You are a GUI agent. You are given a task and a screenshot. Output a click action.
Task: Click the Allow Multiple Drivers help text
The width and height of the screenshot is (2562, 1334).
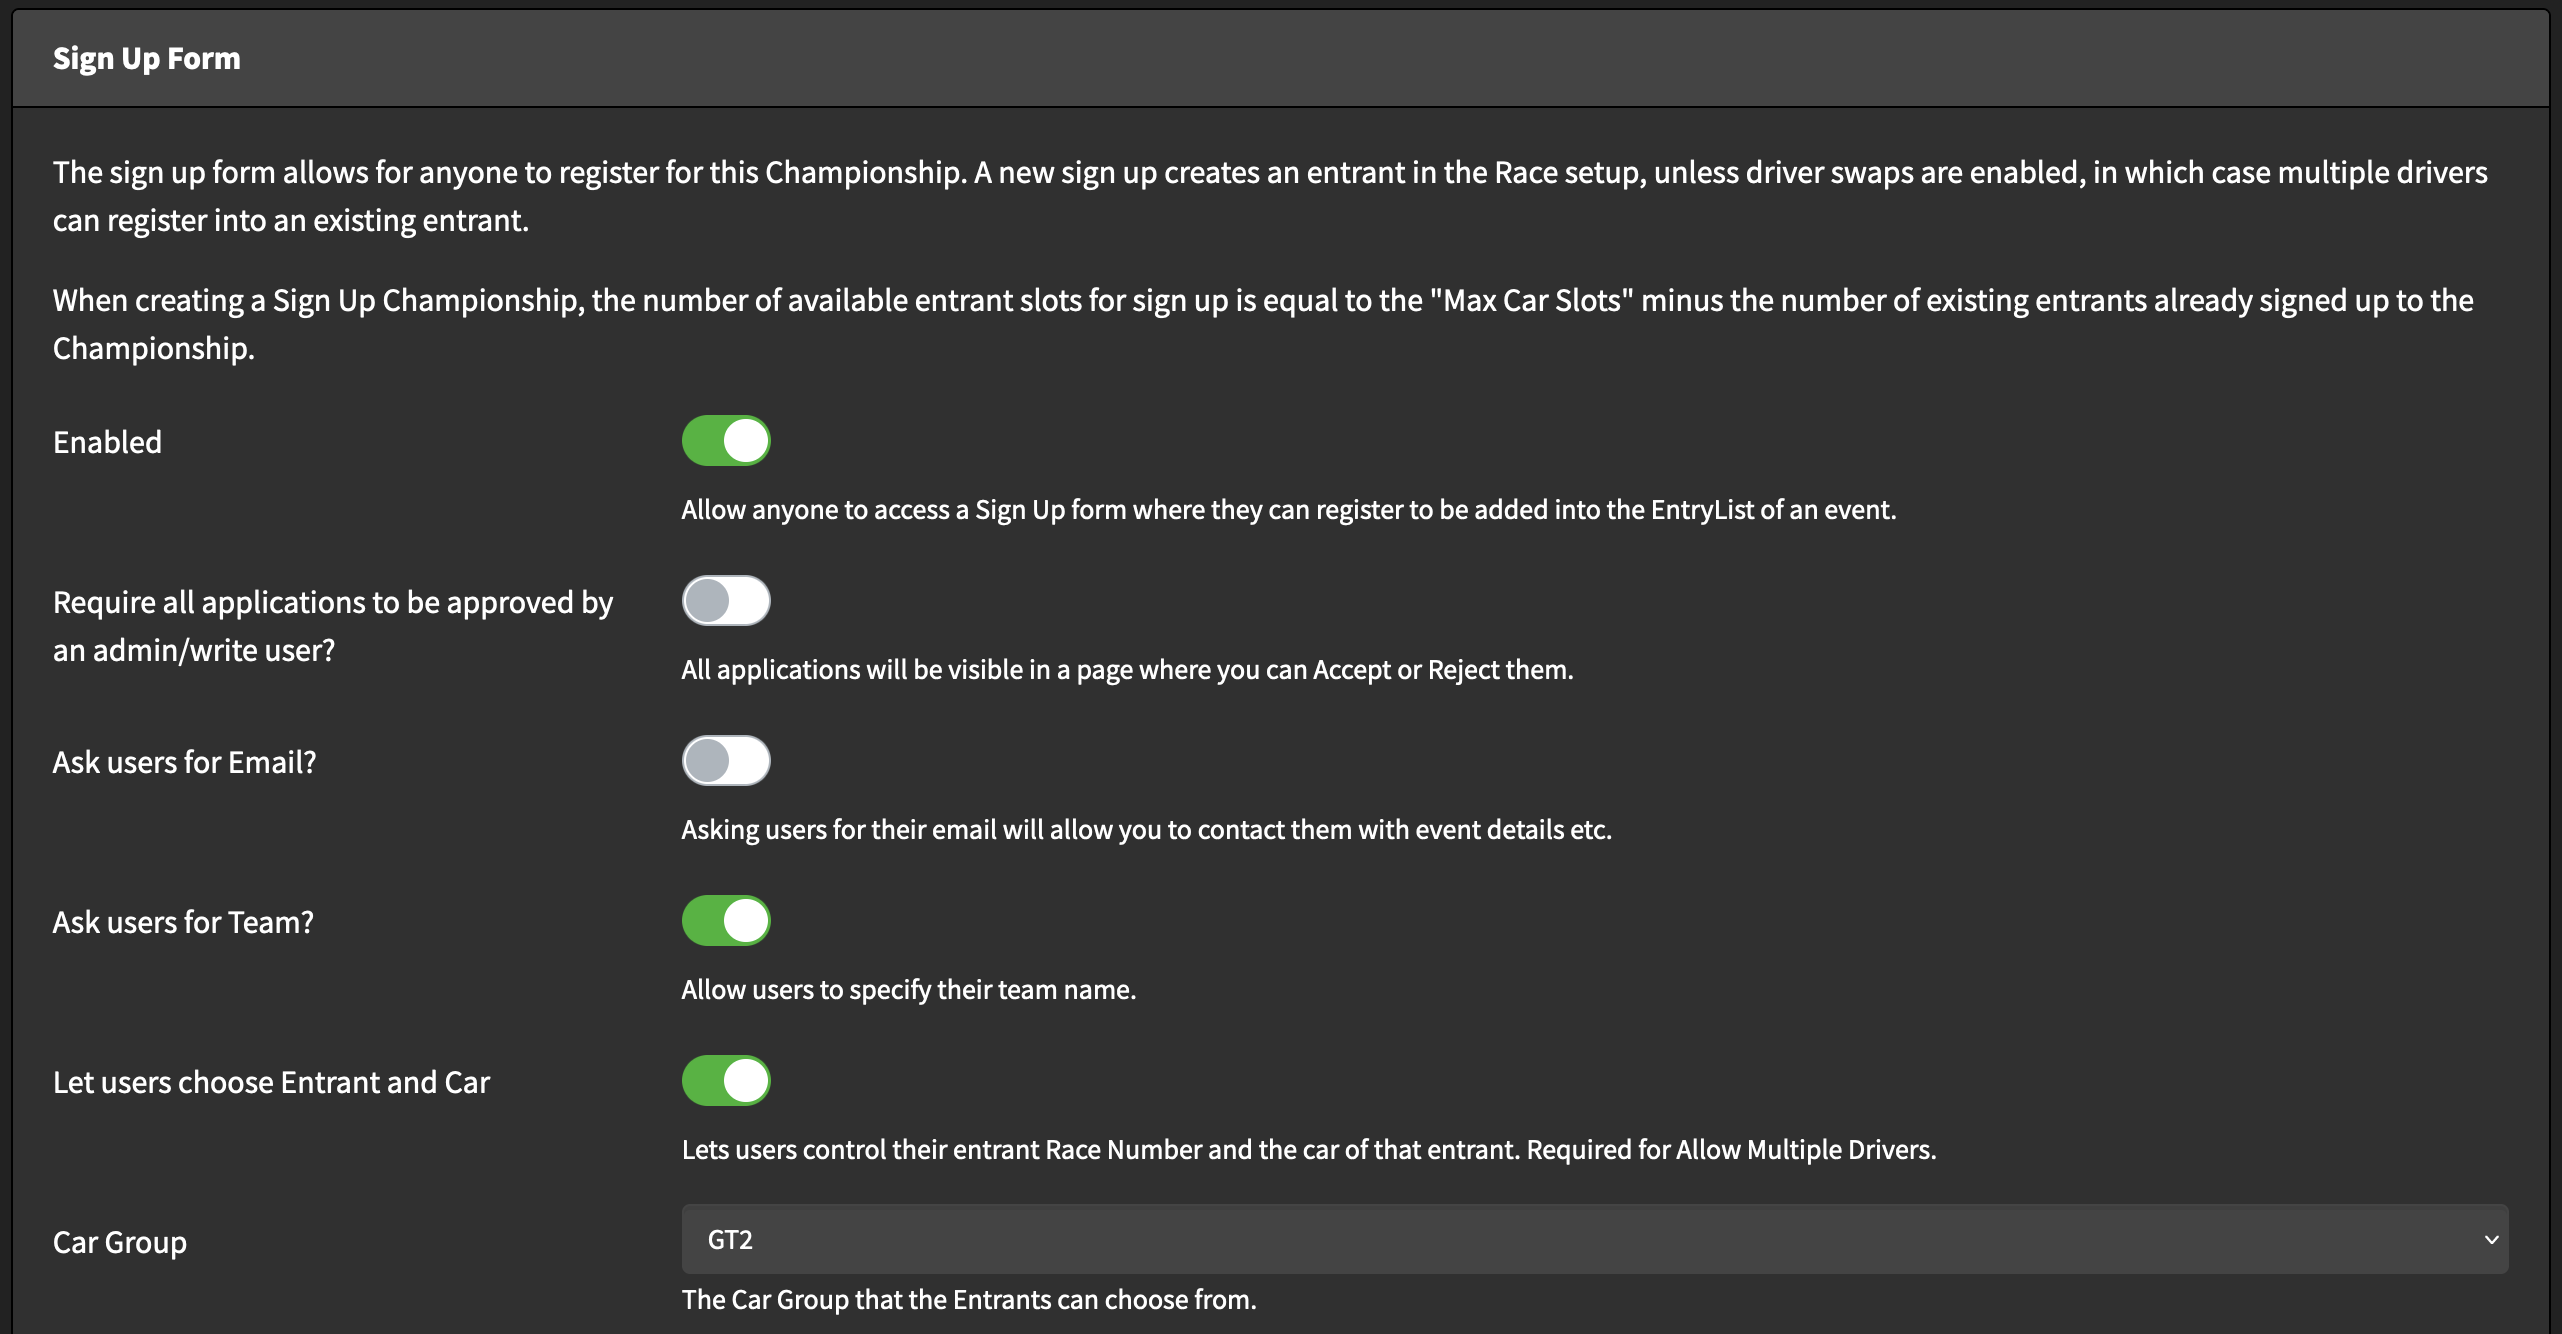pyautogui.click(x=1308, y=1150)
